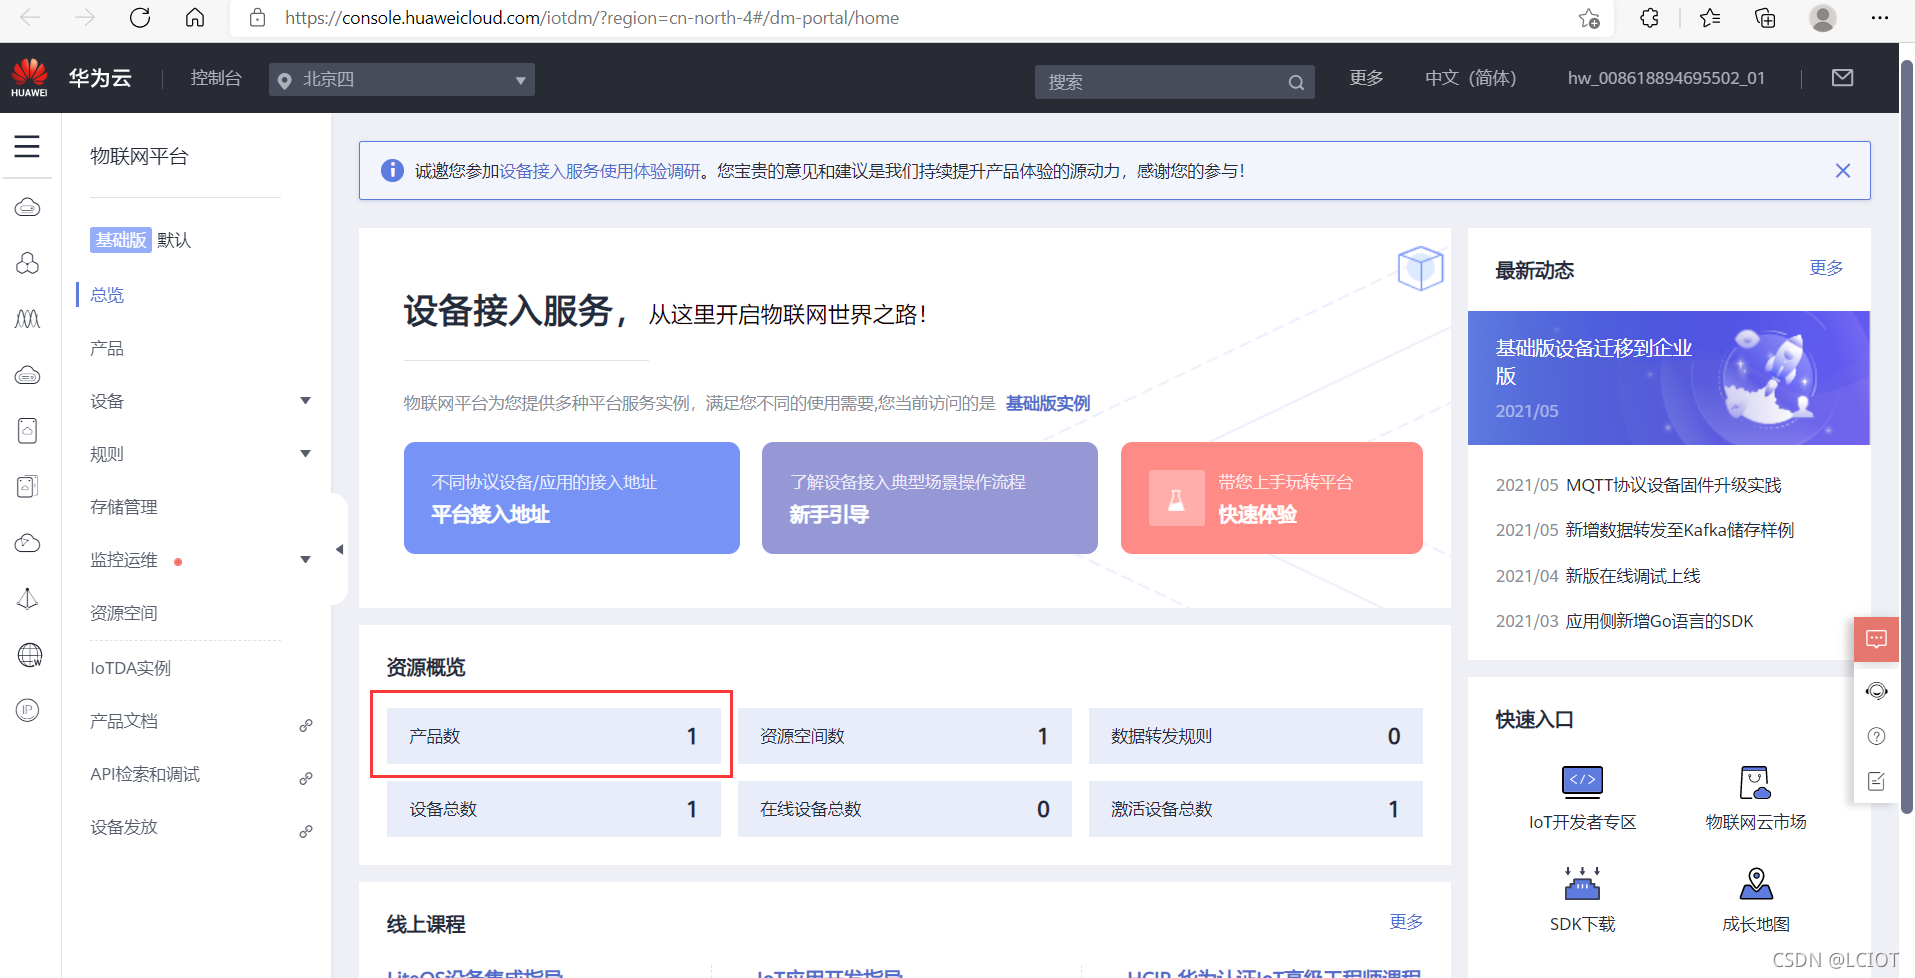Click the Huawei logo
The width and height of the screenshot is (1915, 978).
click(x=29, y=77)
